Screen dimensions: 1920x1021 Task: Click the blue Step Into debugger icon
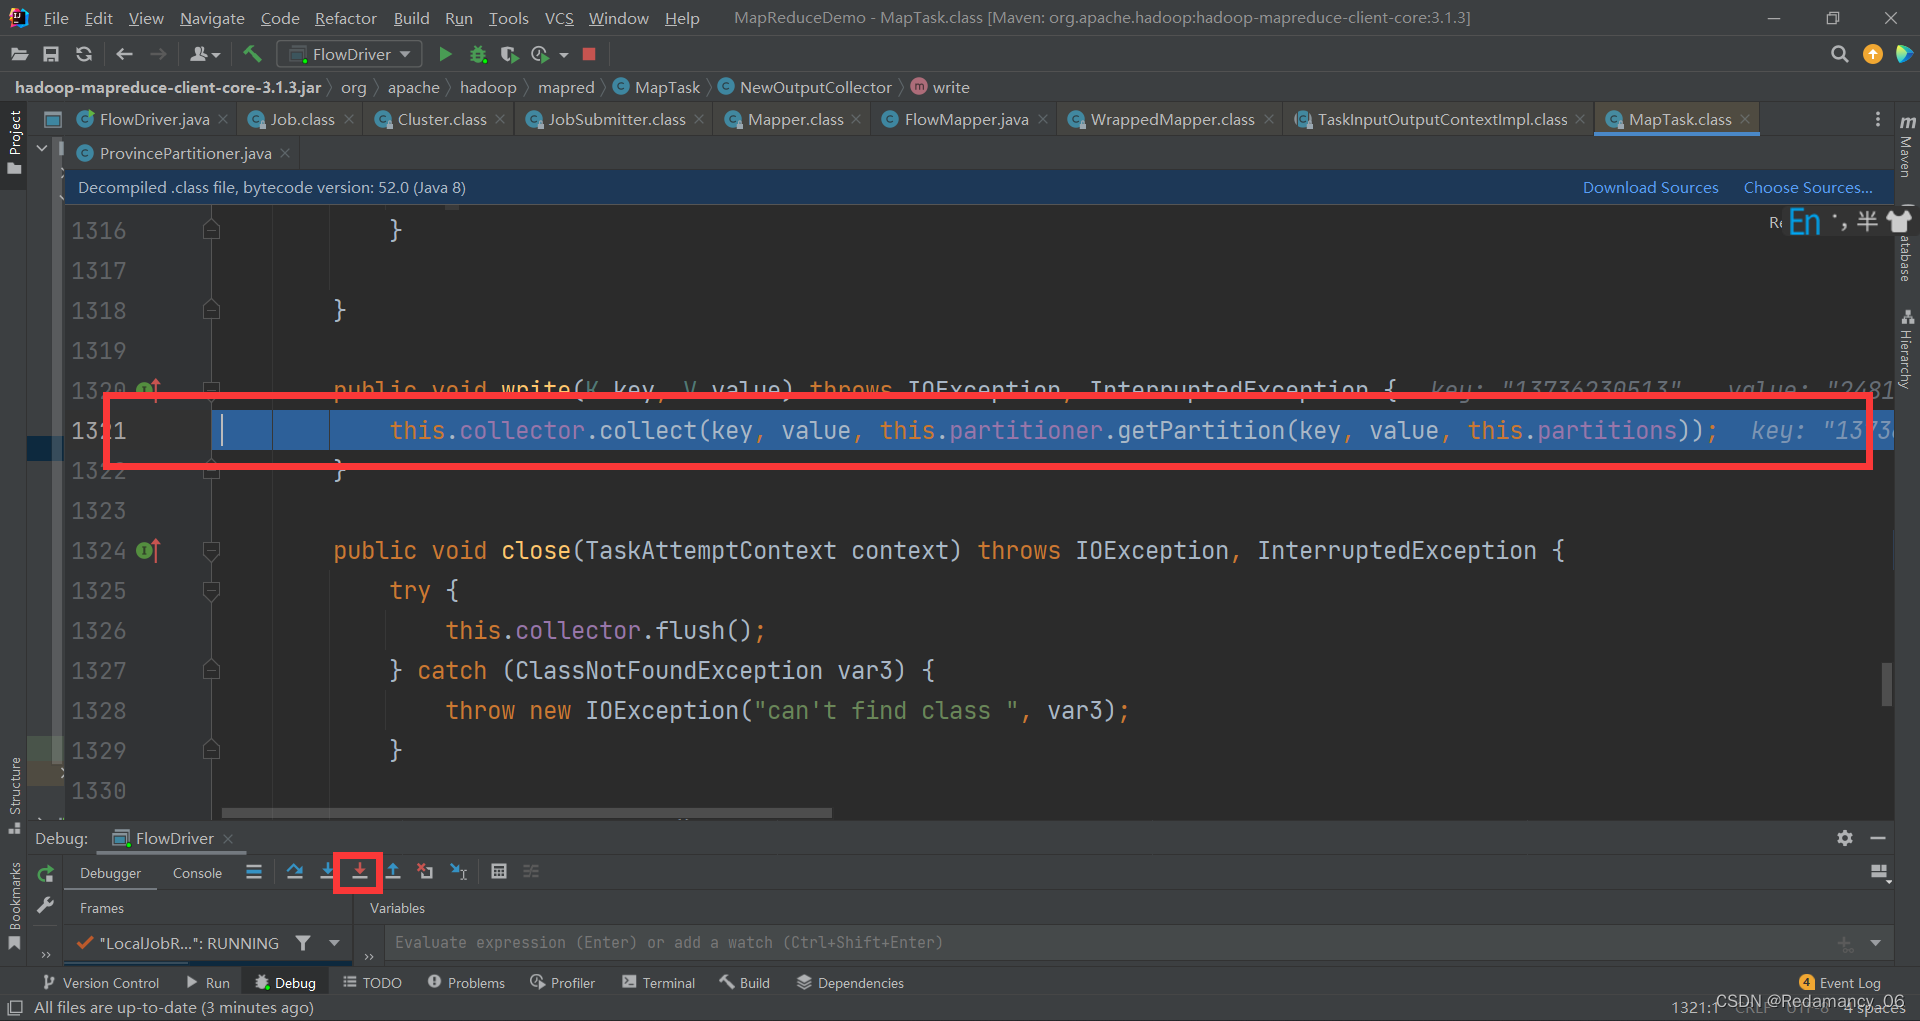point(327,872)
